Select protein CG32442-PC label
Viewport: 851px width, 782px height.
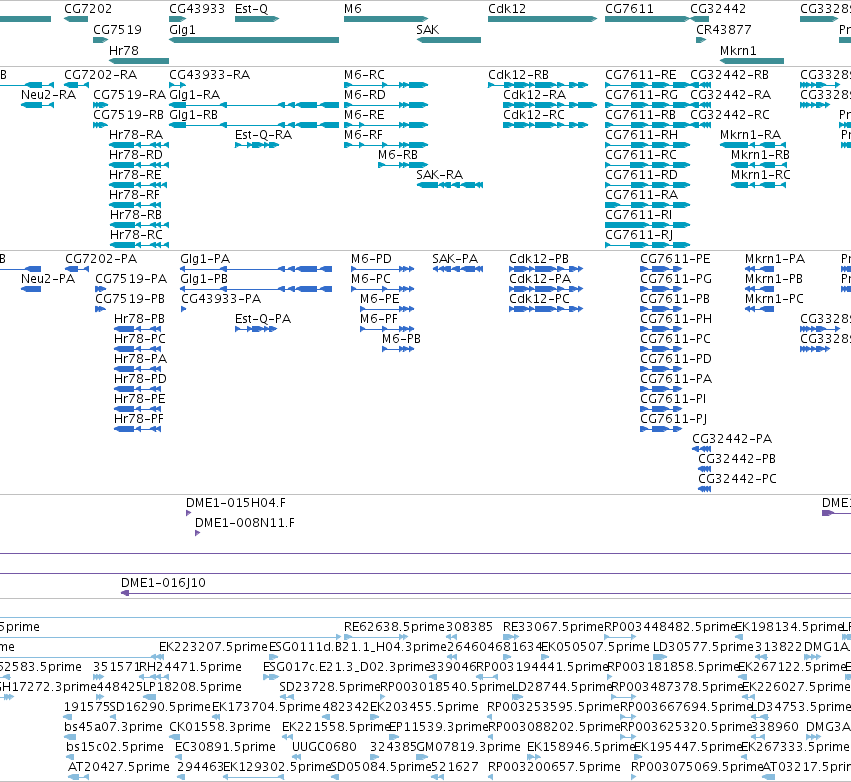[x=737, y=479]
